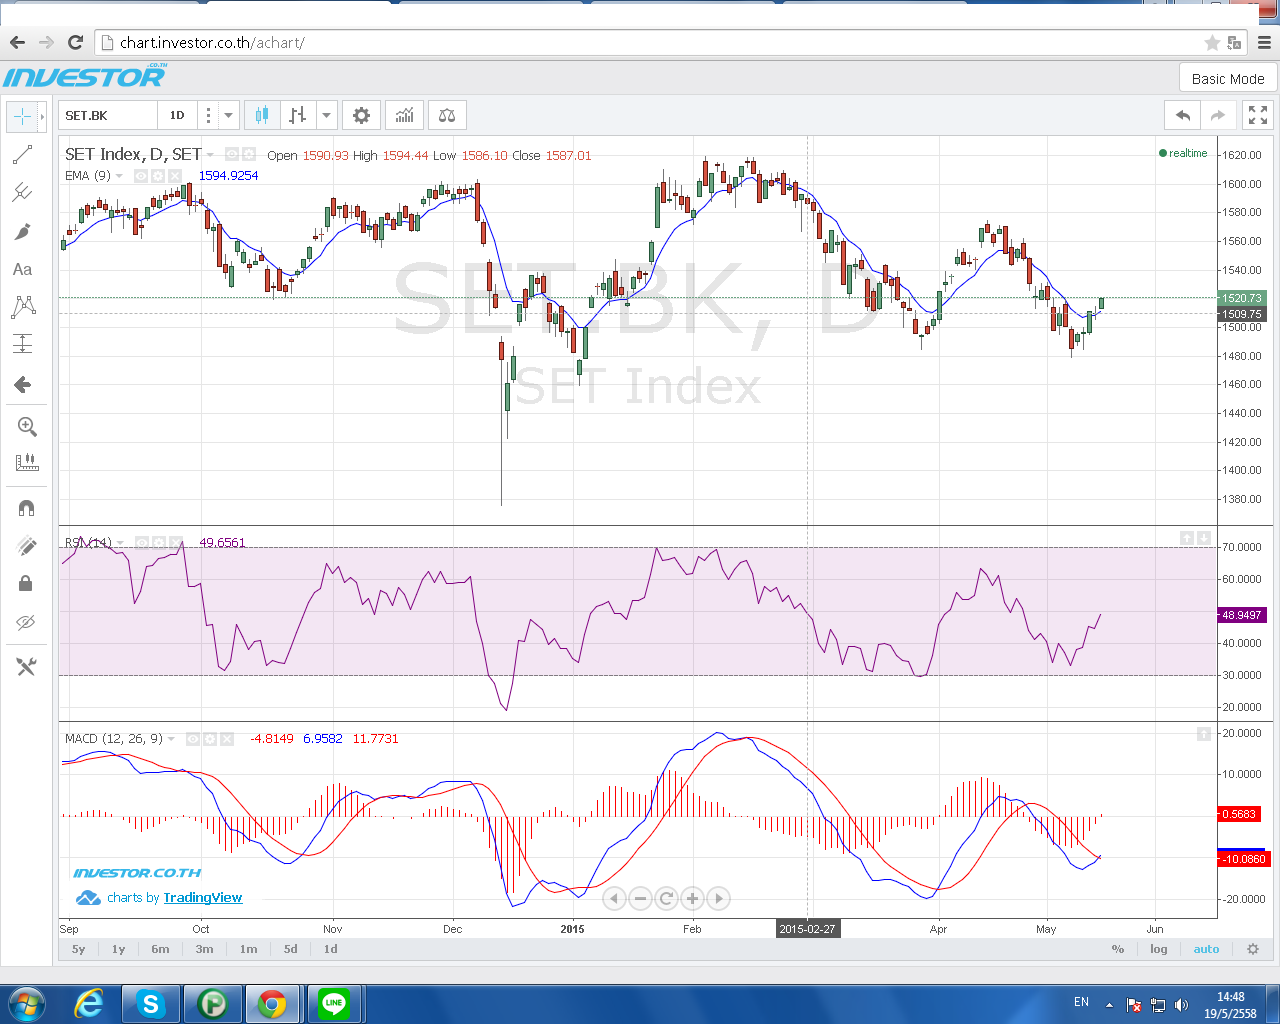
Task: Choose the pitchfork drawing tool
Action: (x=22, y=193)
